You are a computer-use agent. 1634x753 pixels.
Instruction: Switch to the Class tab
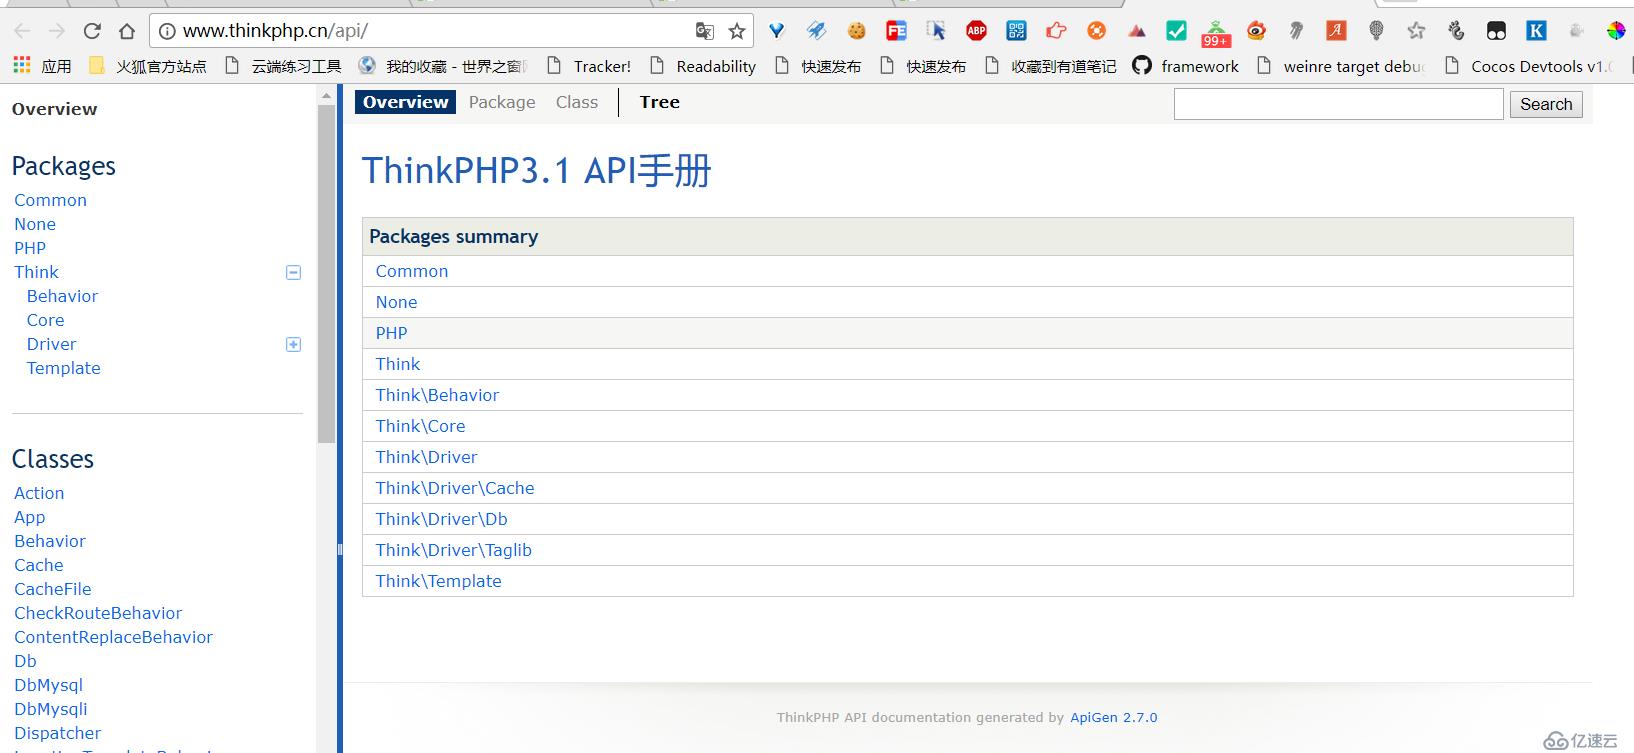click(577, 102)
